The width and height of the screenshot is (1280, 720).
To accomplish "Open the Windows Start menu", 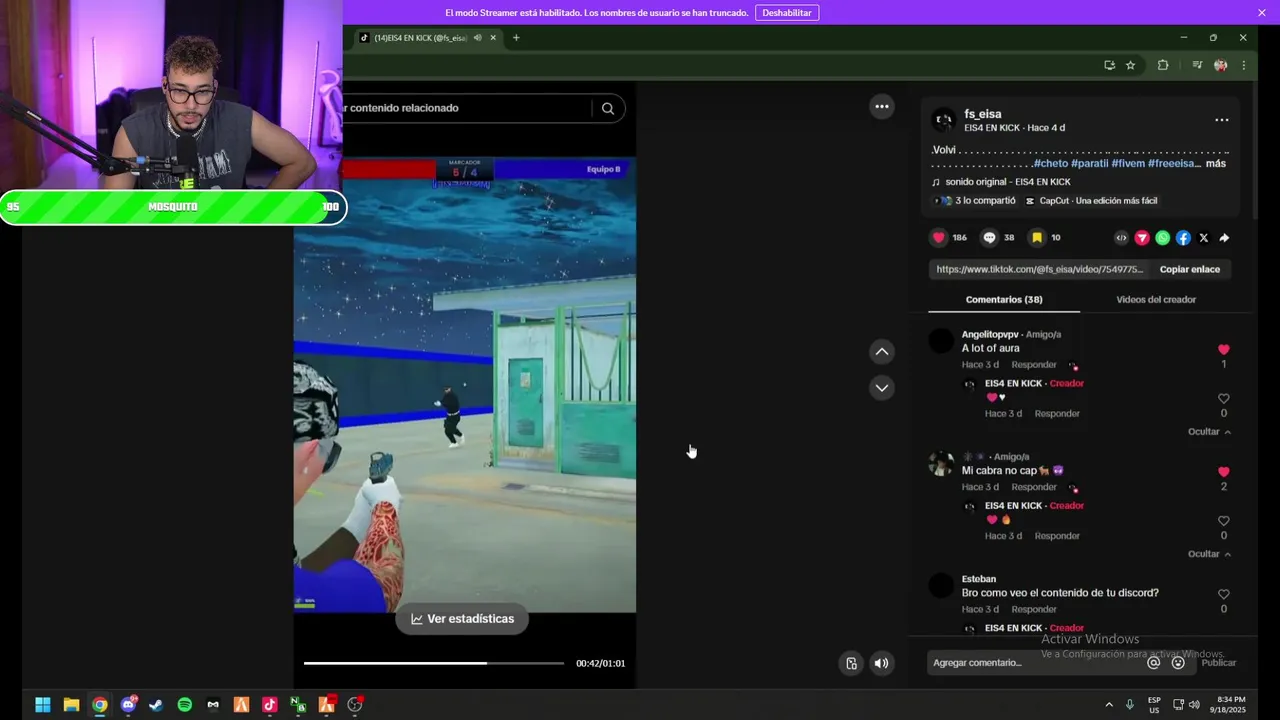I will [x=43, y=705].
